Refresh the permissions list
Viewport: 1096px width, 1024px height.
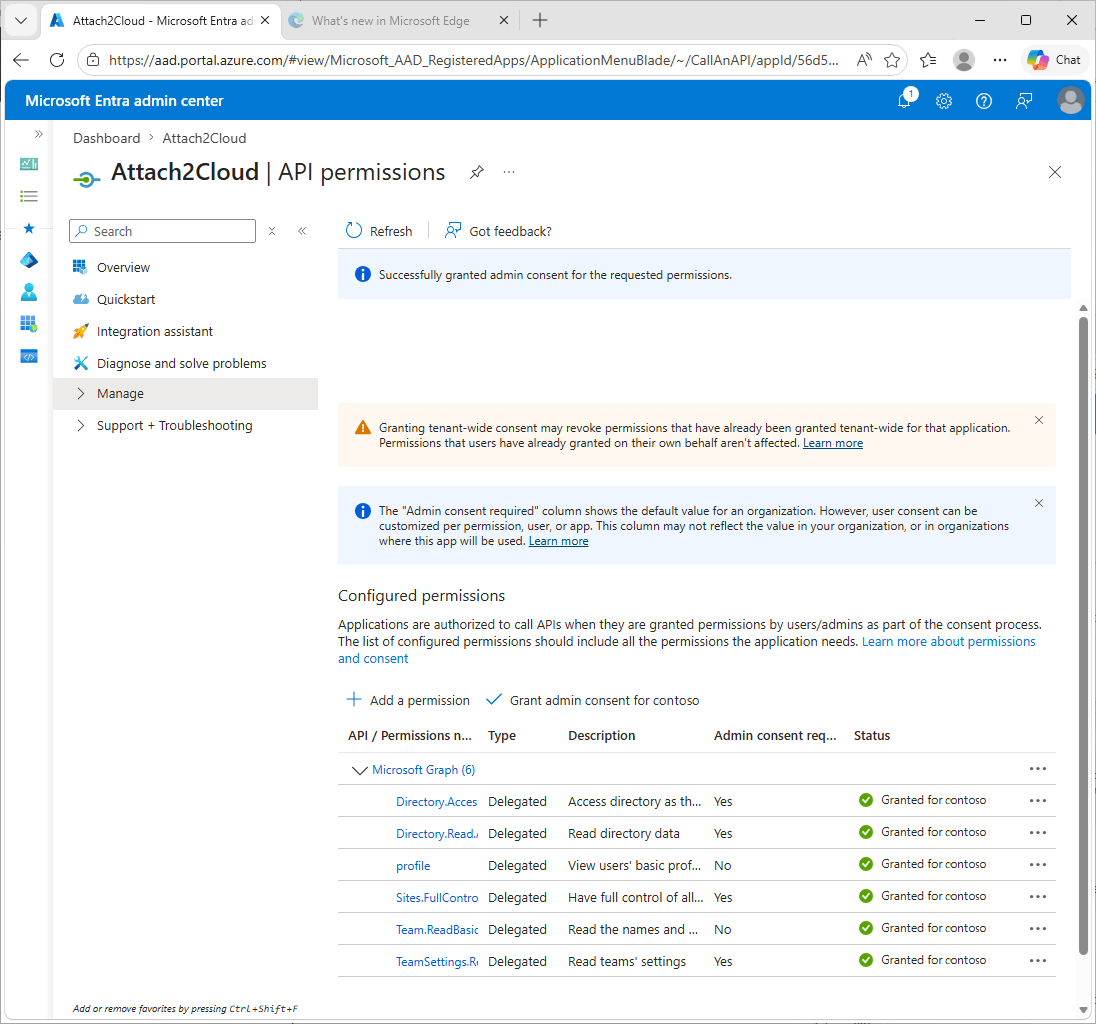point(378,230)
